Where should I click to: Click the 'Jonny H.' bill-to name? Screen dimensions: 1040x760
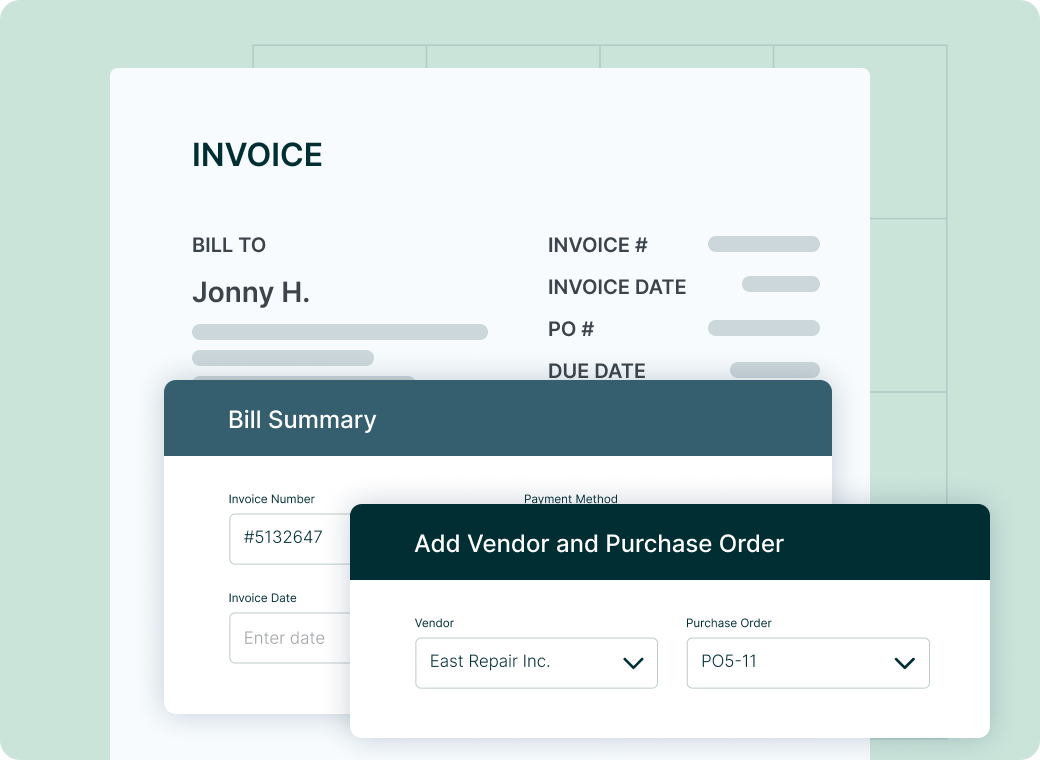click(x=251, y=292)
